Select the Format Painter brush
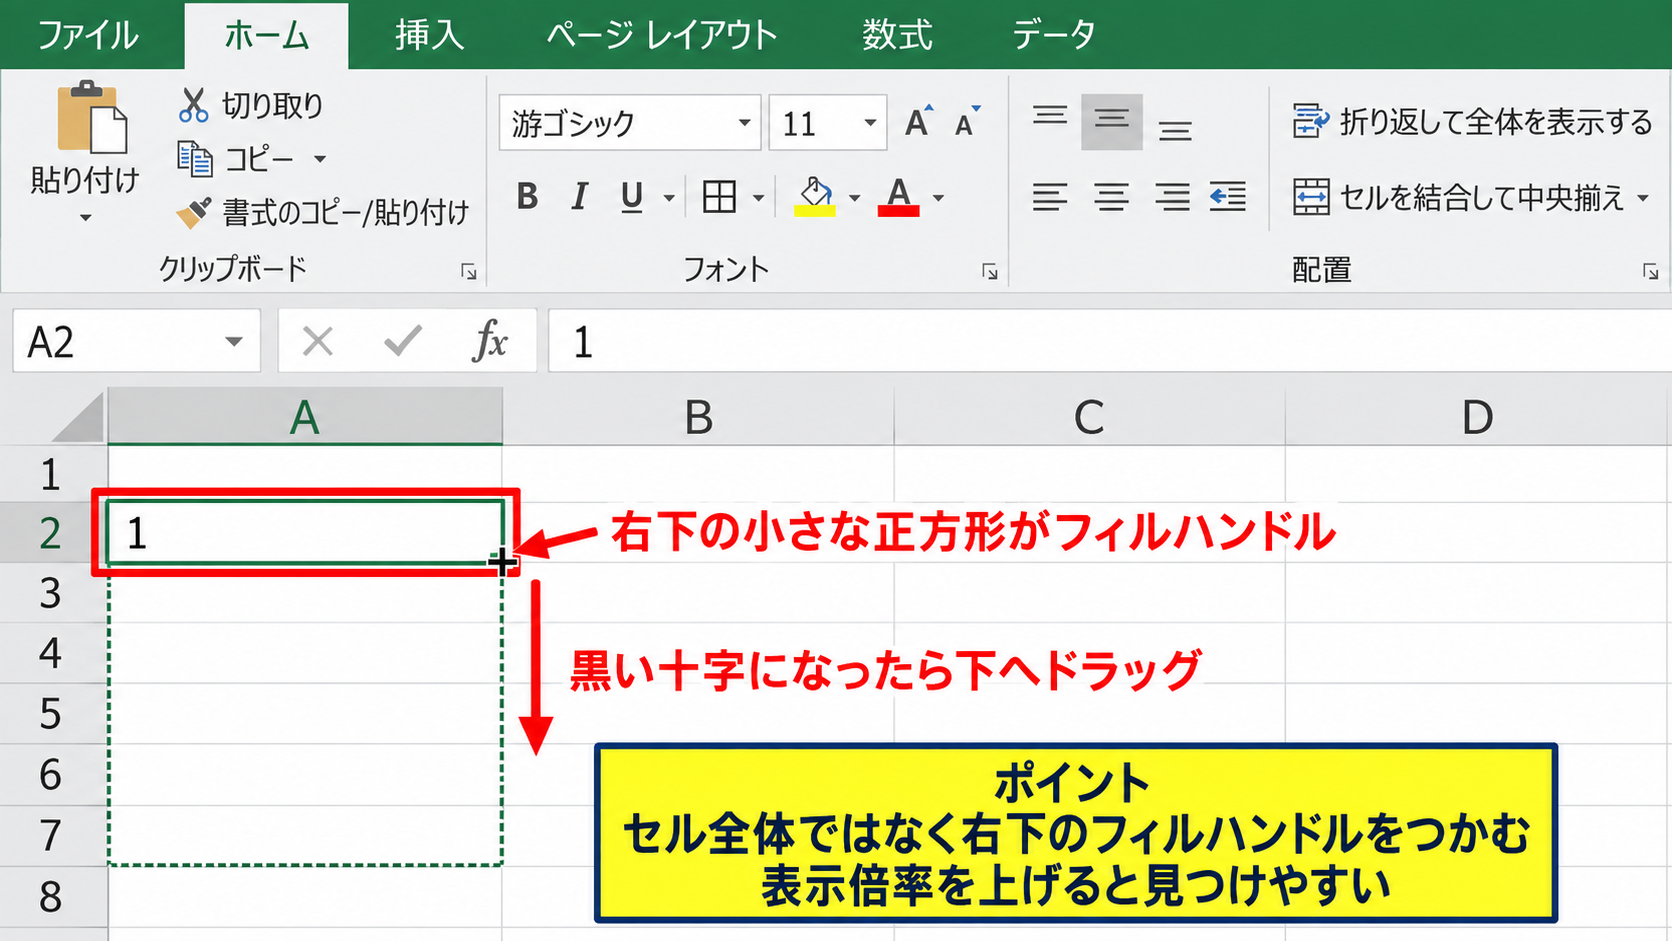 point(193,212)
